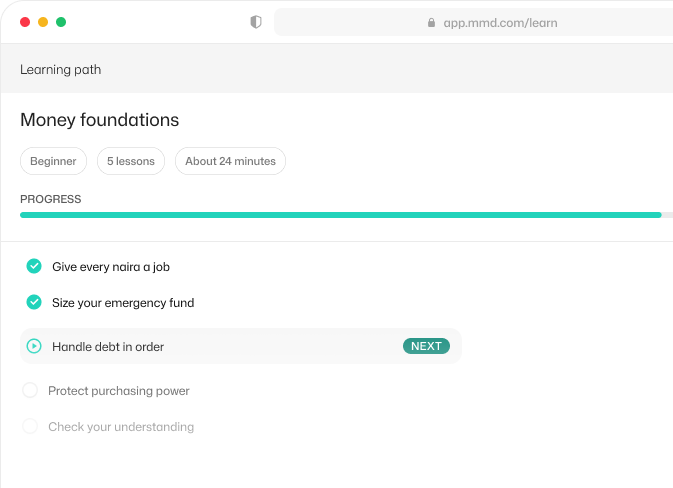
Task: Open Protect purchasing power lesson
Action: [119, 391]
